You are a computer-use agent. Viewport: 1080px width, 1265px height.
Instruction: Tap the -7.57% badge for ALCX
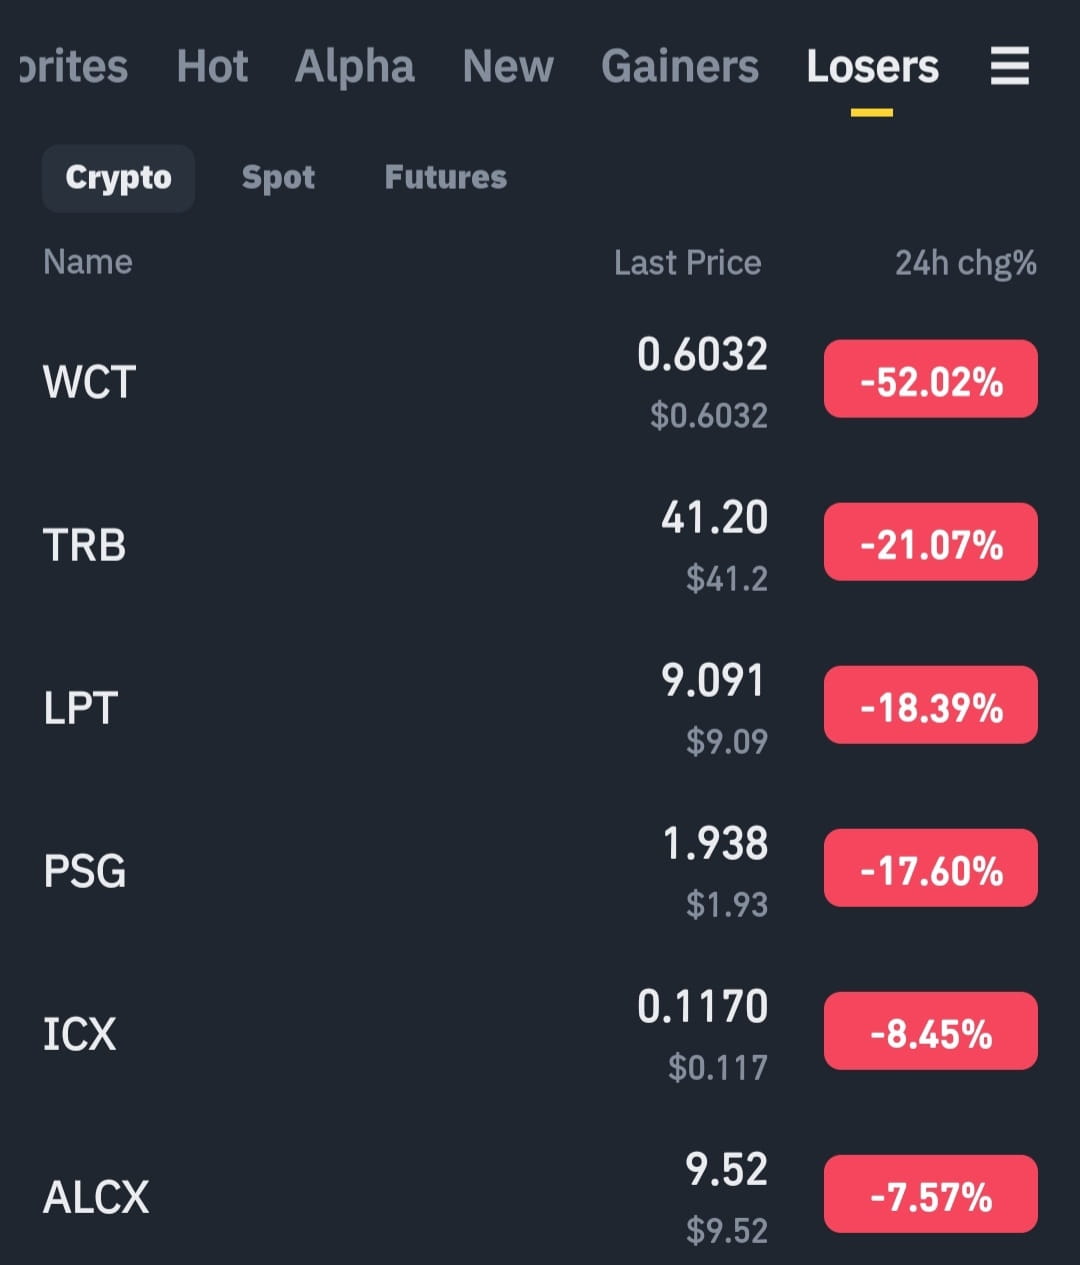931,1194
